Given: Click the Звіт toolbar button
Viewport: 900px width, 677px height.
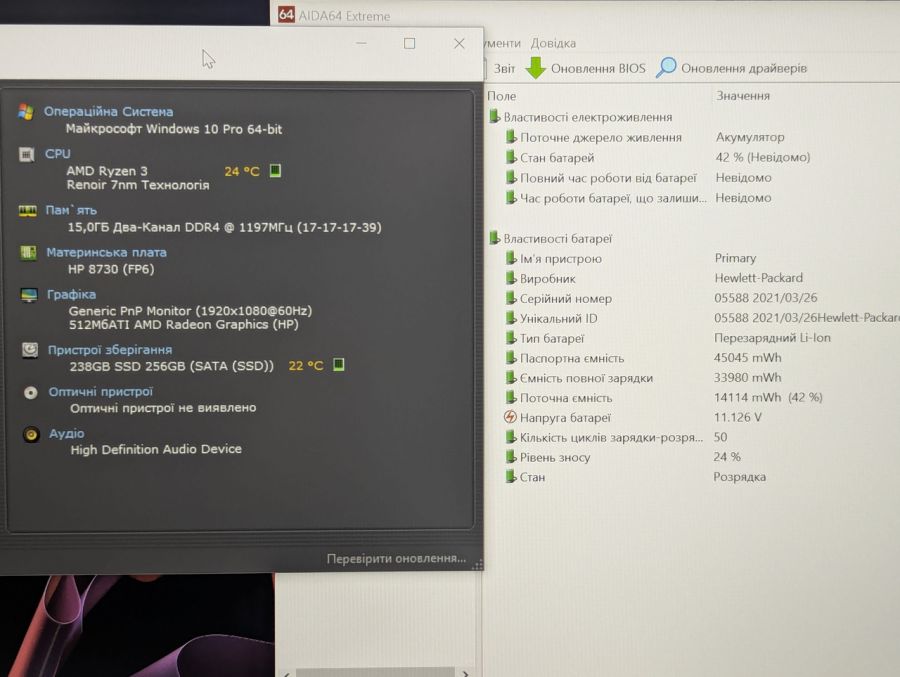Looking at the screenshot, I should (x=505, y=68).
